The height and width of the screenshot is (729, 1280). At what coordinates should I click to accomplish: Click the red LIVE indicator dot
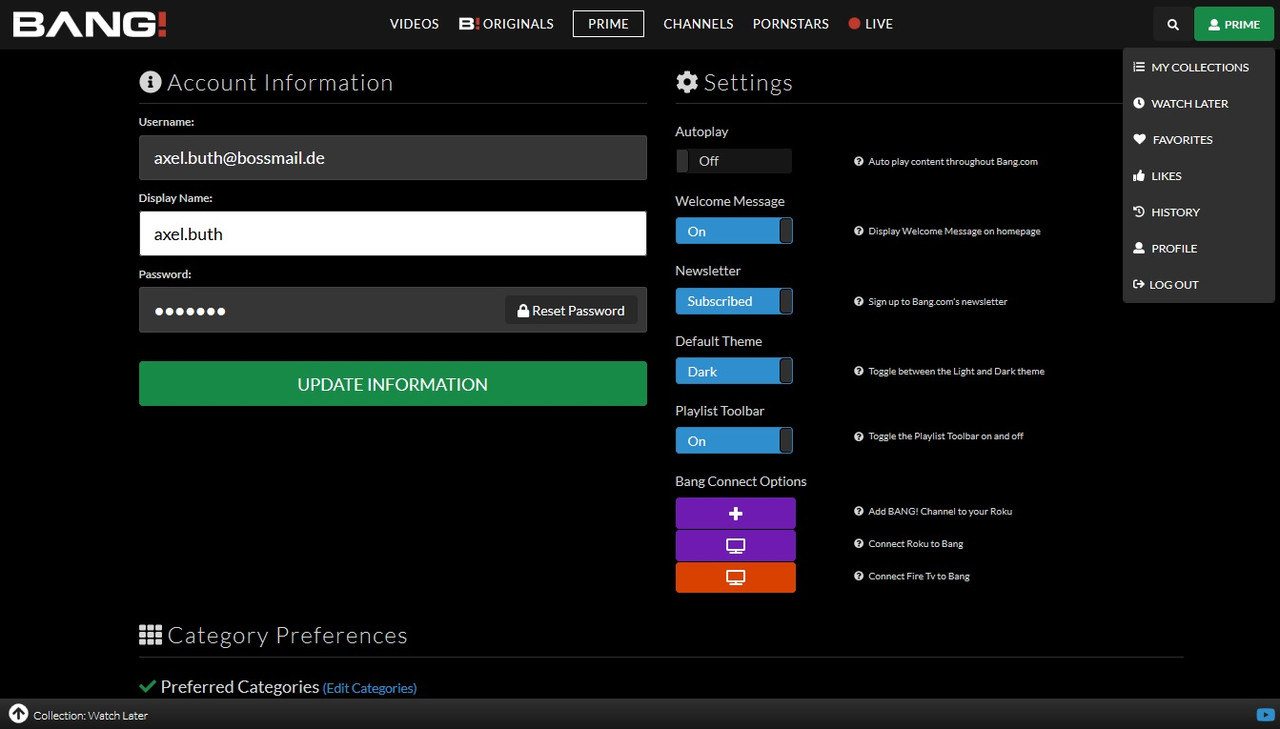point(854,24)
